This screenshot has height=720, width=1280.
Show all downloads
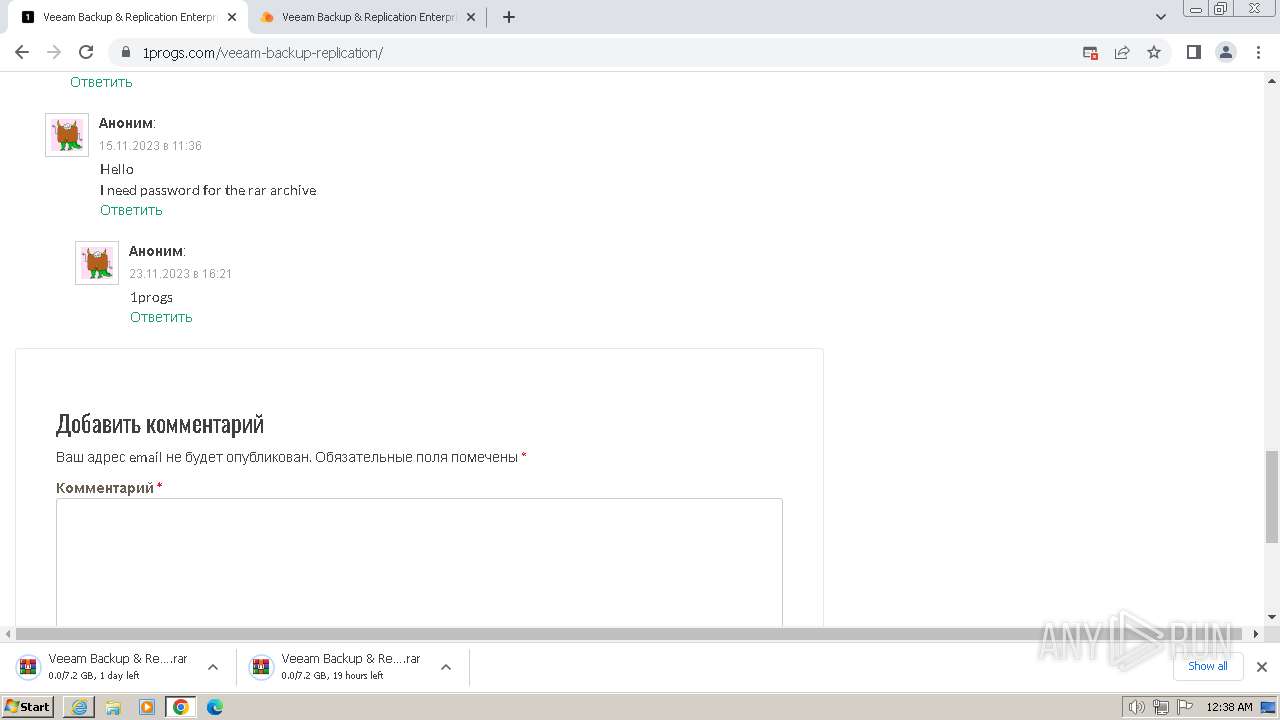coord(1207,666)
